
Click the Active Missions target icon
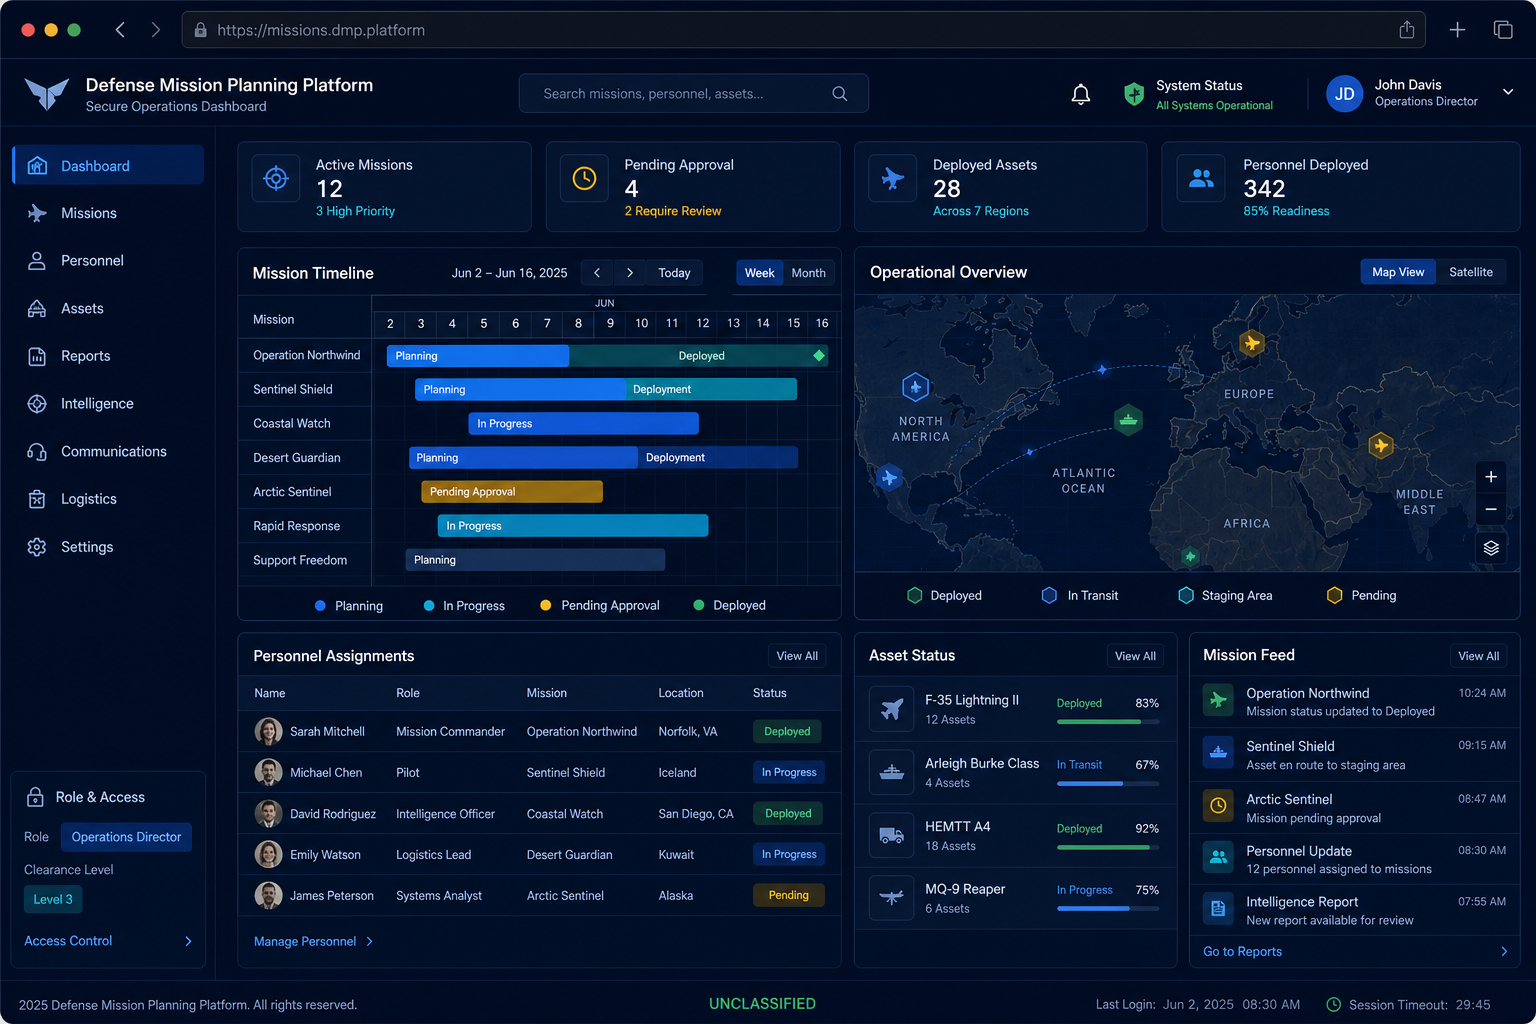pos(276,179)
